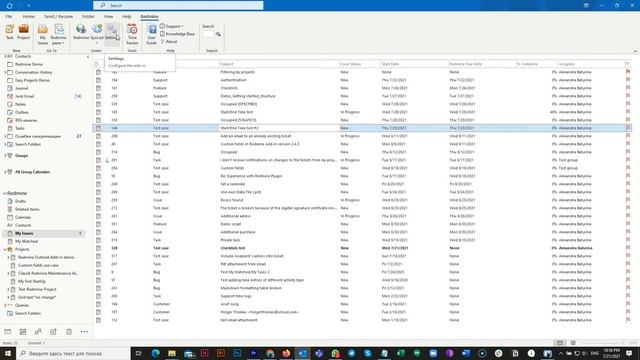Click the About button

tap(169, 42)
